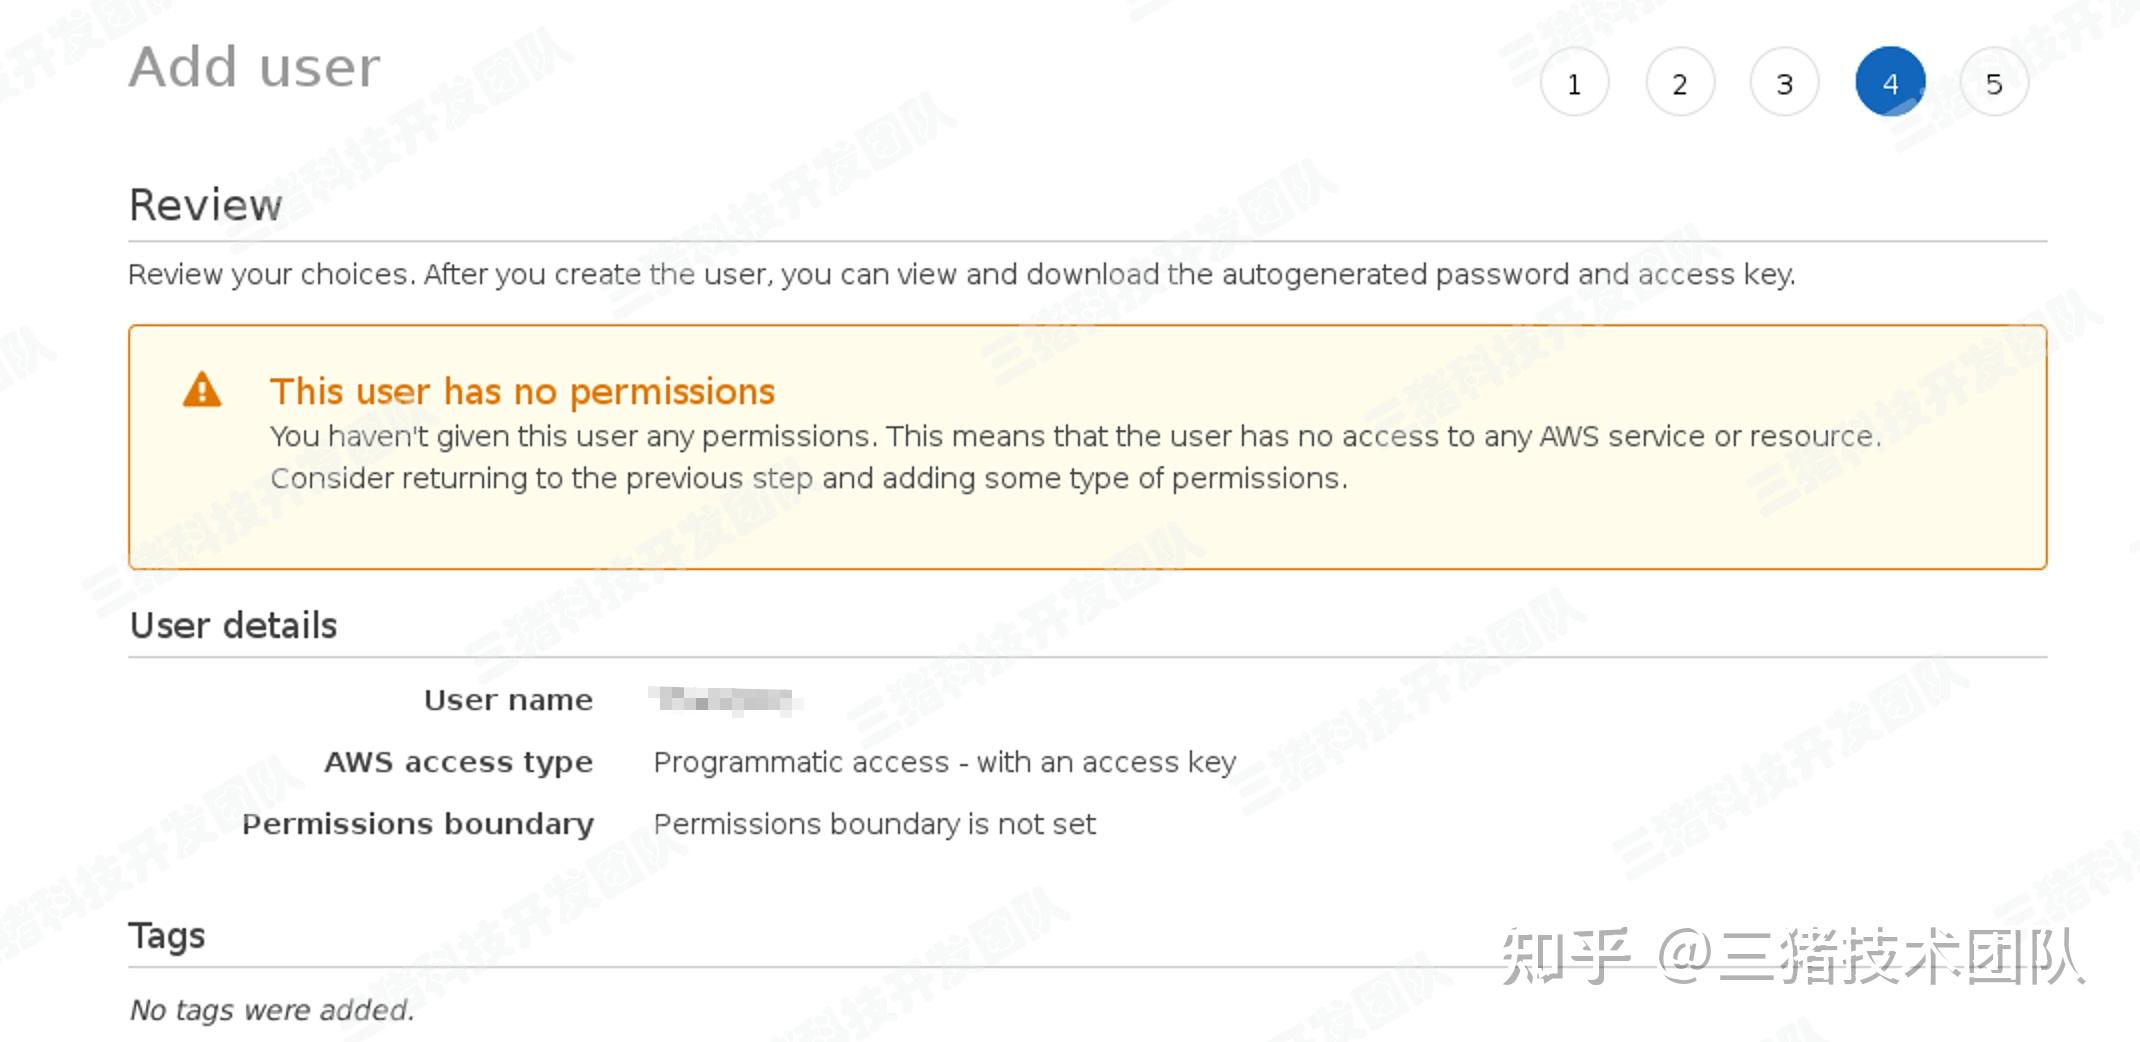2140x1042 pixels.
Task: Select the Review section heading
Action: click(x=205, y=205)
